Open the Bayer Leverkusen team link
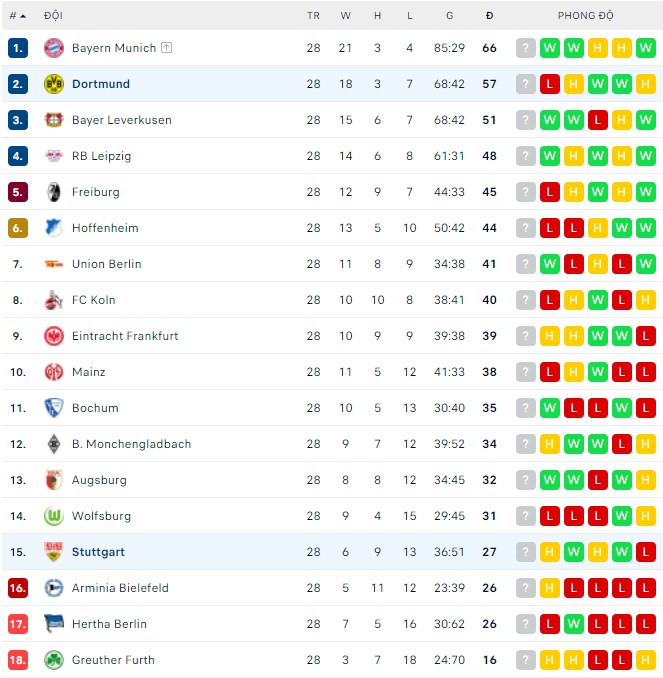663x678 pixels. point(121,120)
